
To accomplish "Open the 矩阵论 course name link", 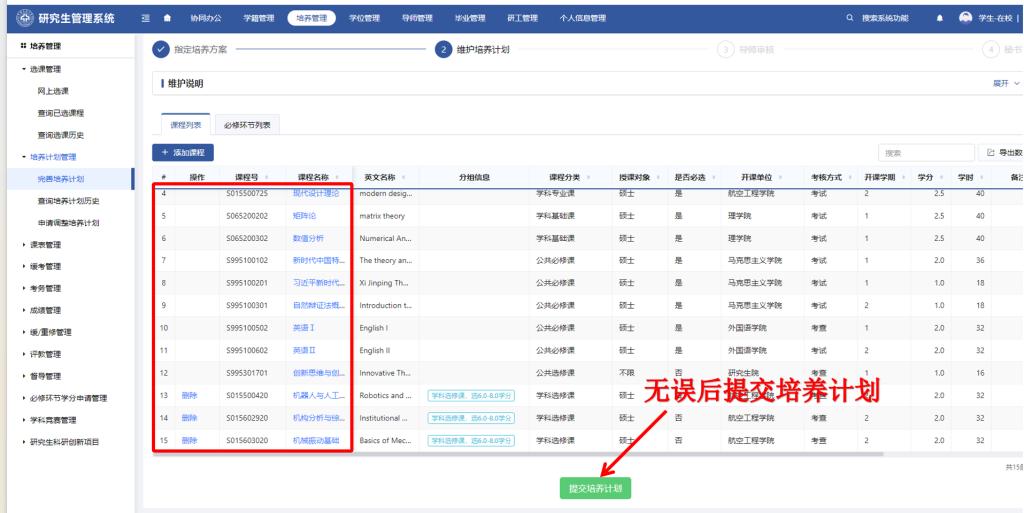I will tap(304, 215).
